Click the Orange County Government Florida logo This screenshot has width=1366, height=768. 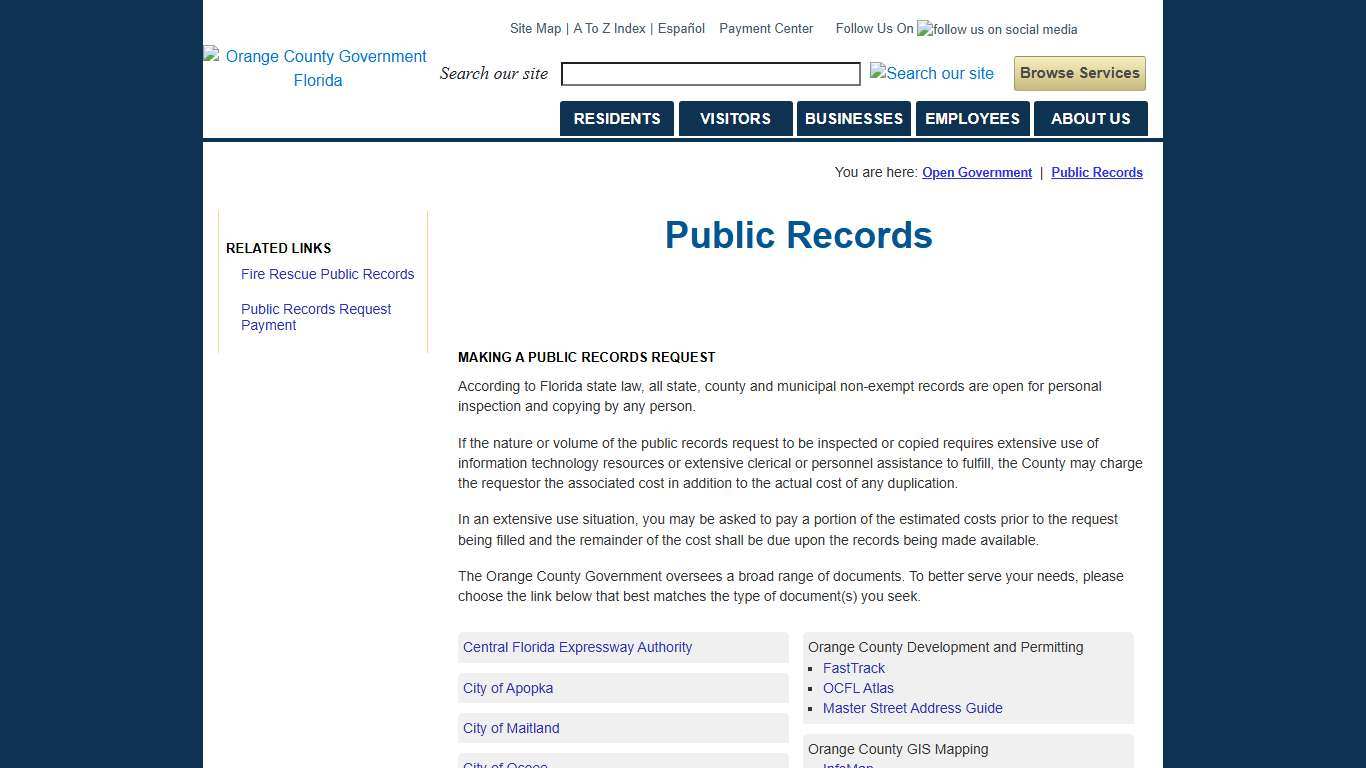coord(315,68)
